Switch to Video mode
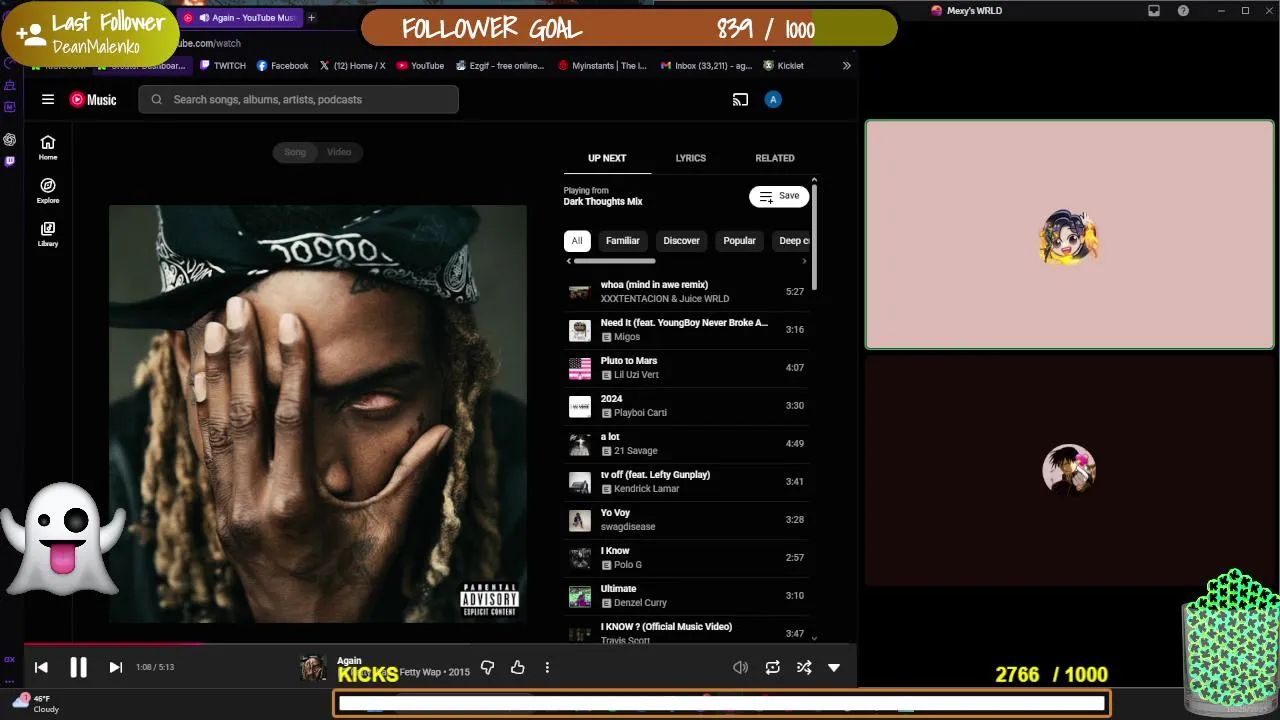 coord(339,152)
